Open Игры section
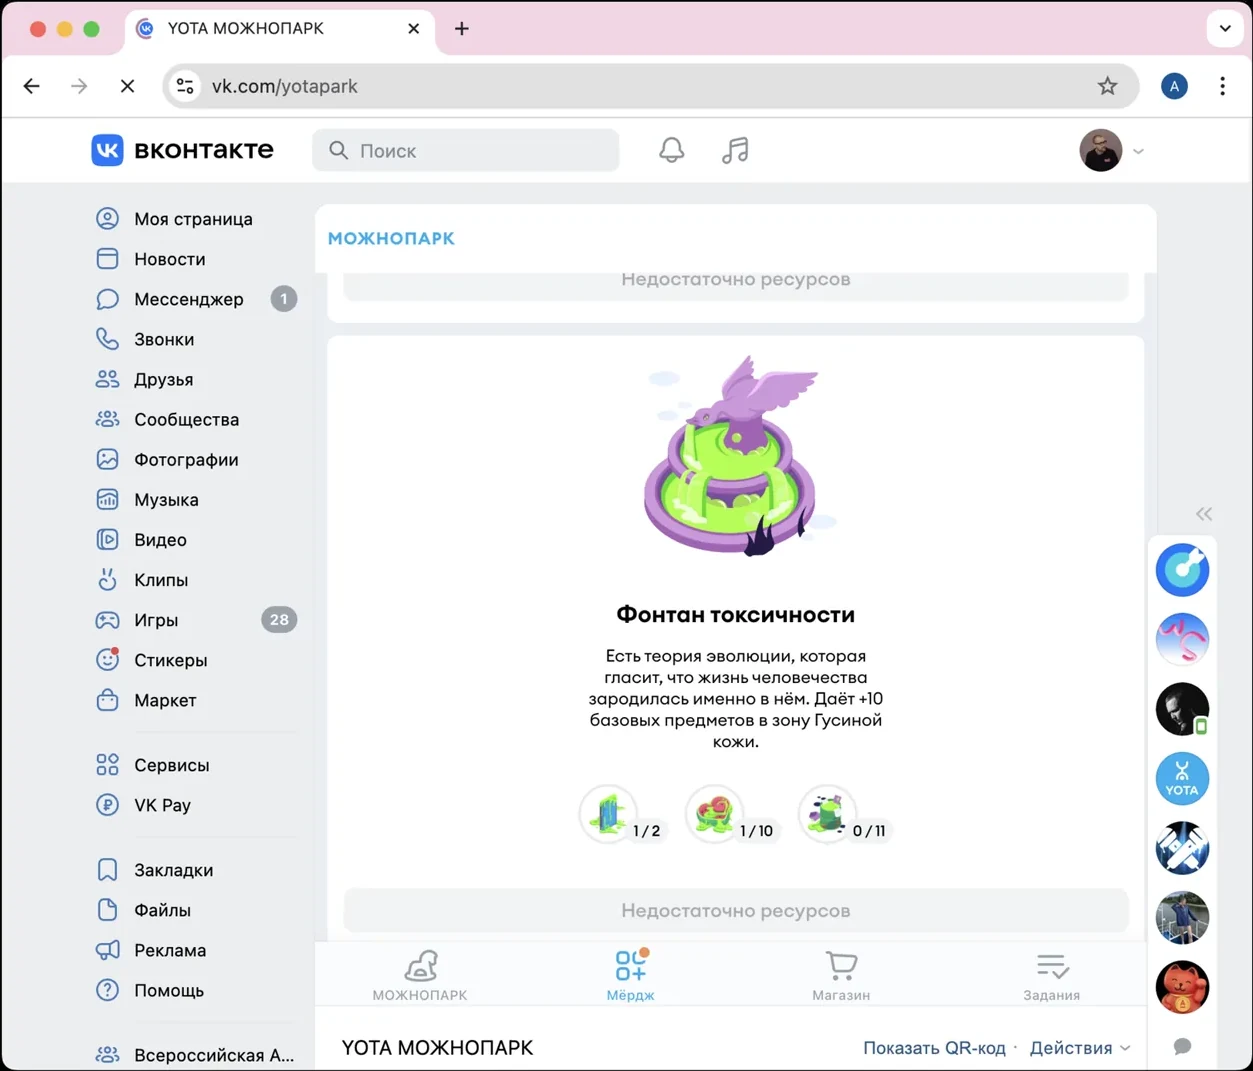Viewport: 1253px width, 1071px height. click(155, 619)
